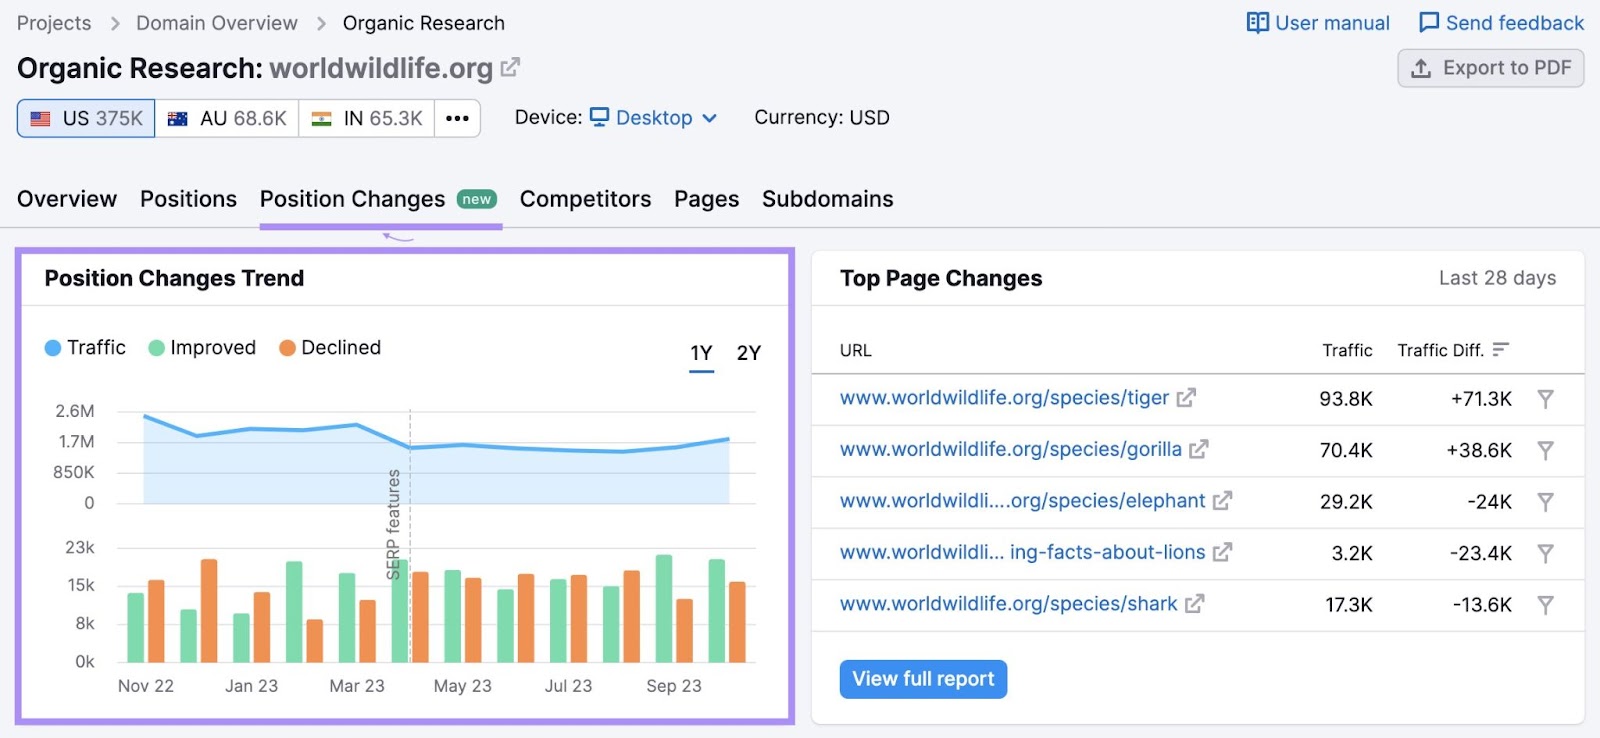This screenshot has height=738, width=1600.
Task: Open the Overview tab
Action: click(67, 199)
